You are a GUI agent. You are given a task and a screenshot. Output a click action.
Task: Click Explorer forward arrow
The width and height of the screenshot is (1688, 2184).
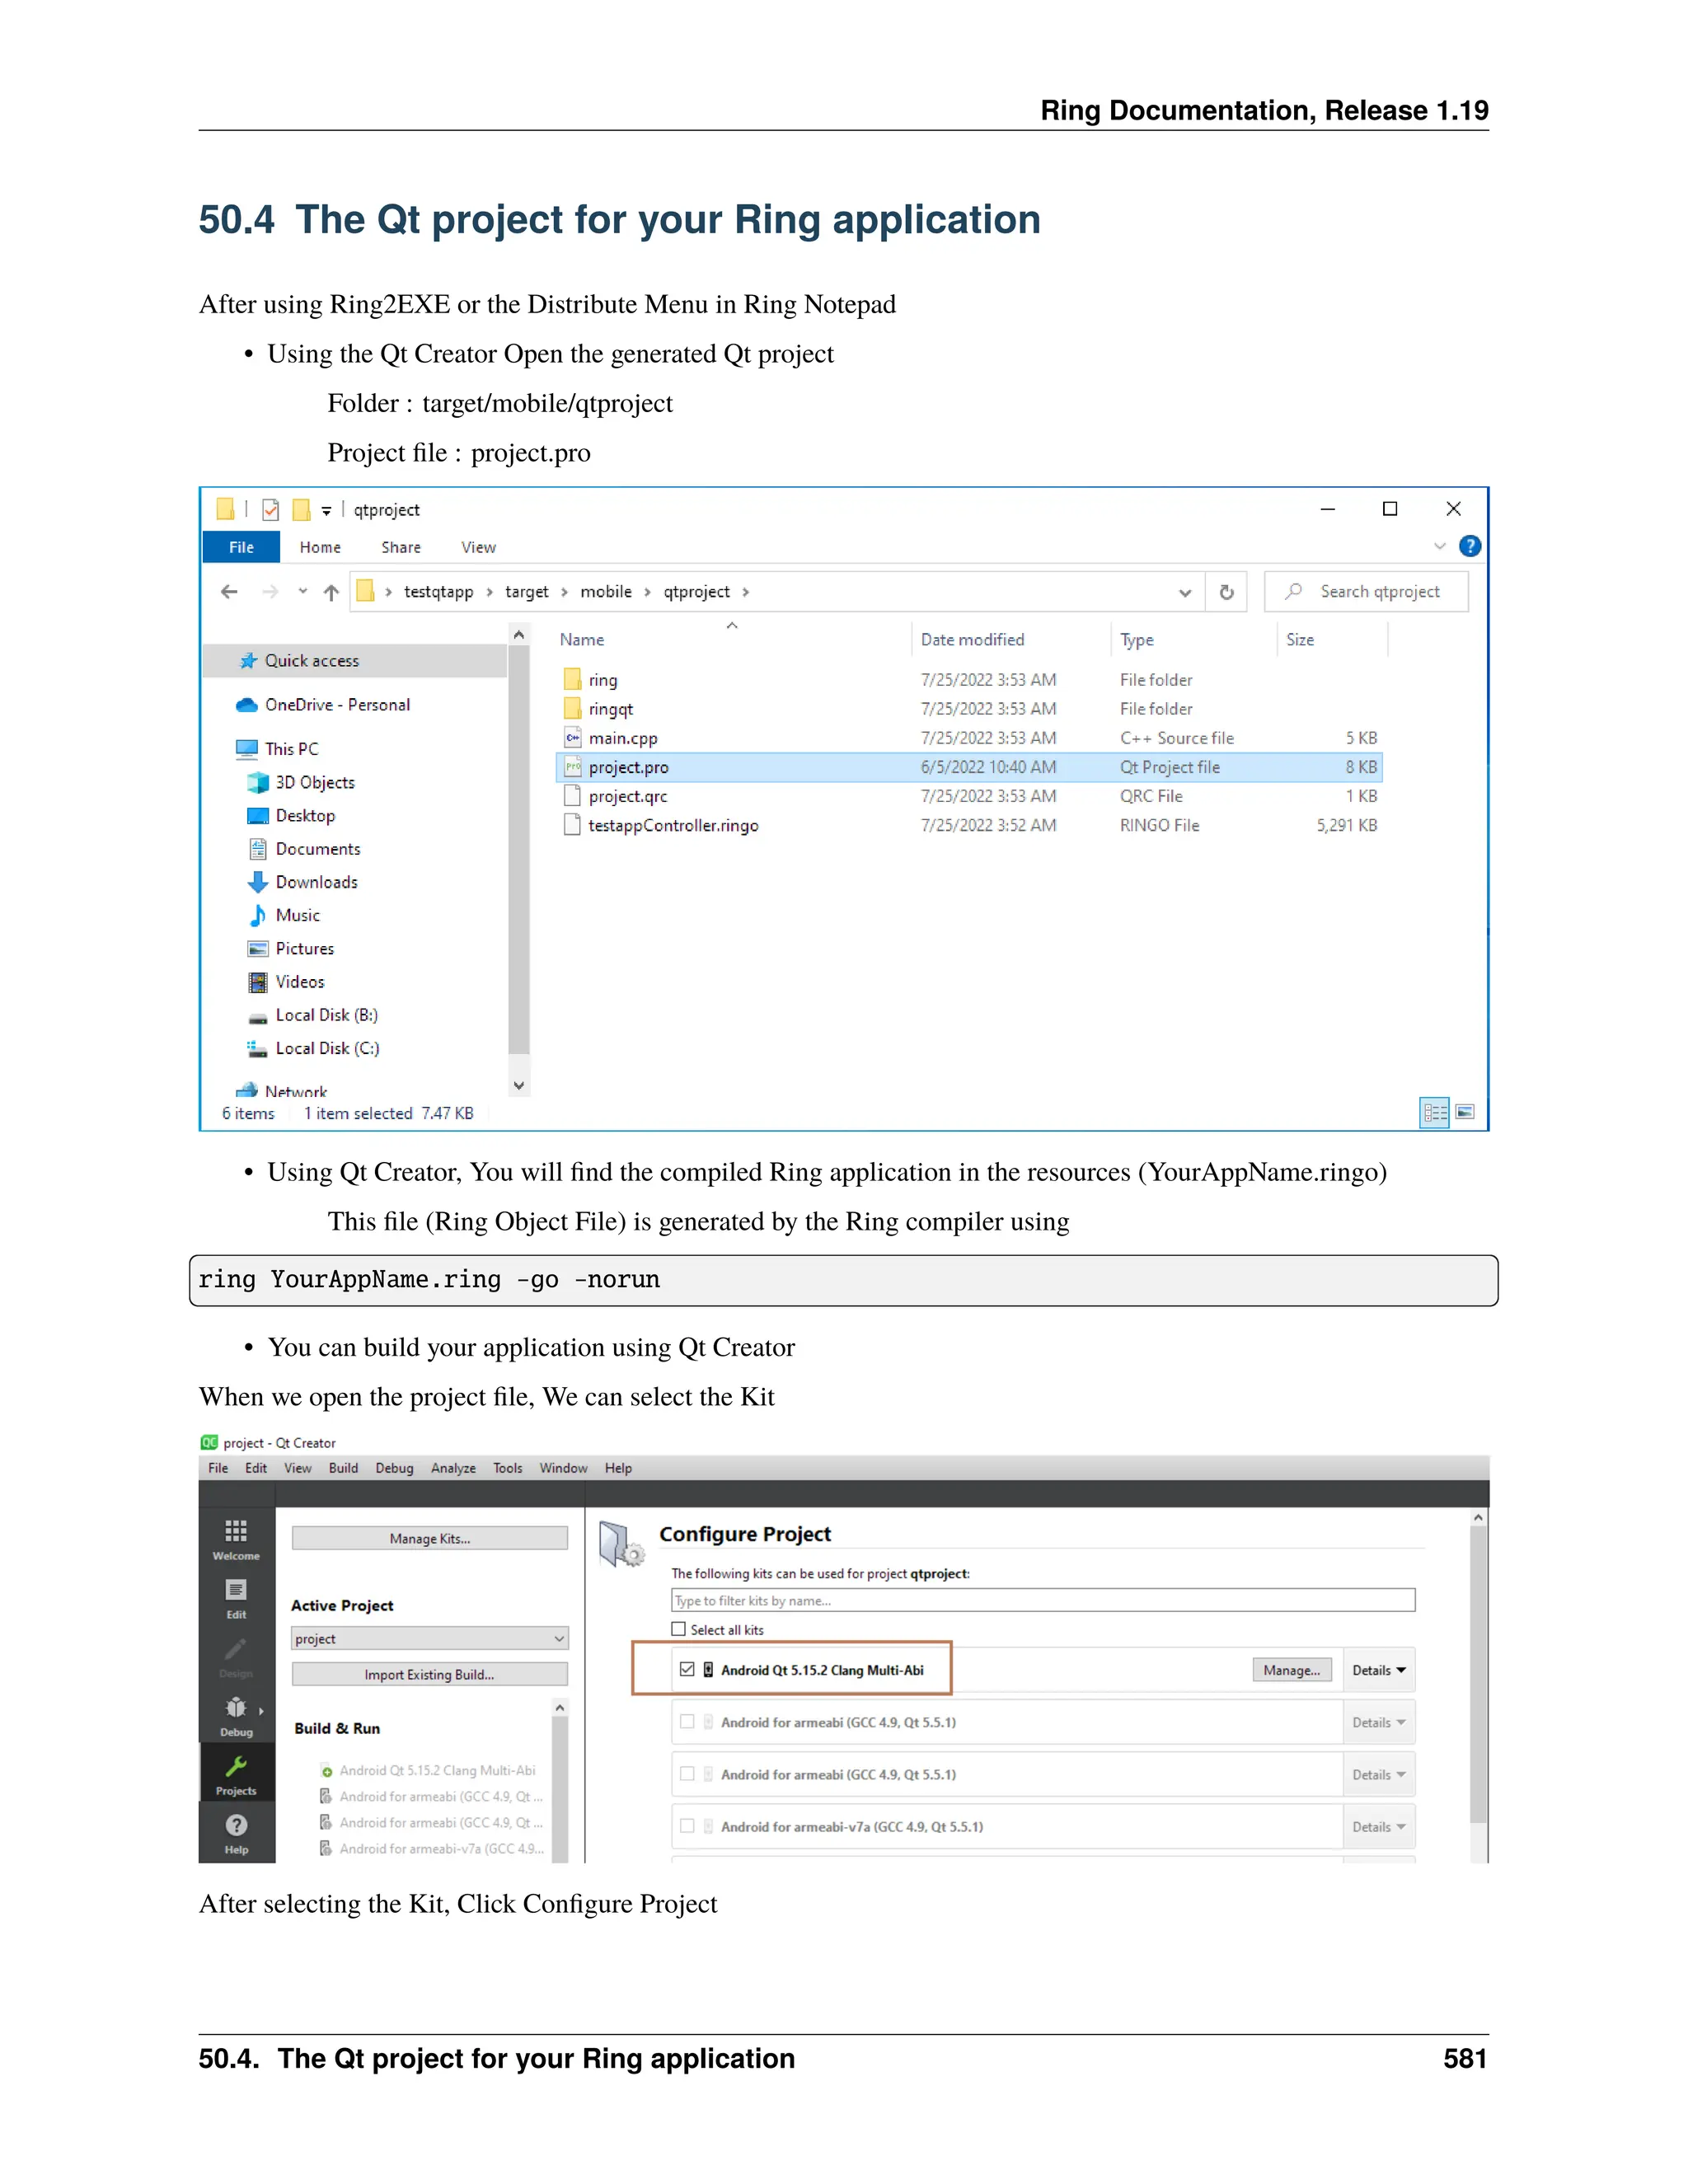[270, 592]
